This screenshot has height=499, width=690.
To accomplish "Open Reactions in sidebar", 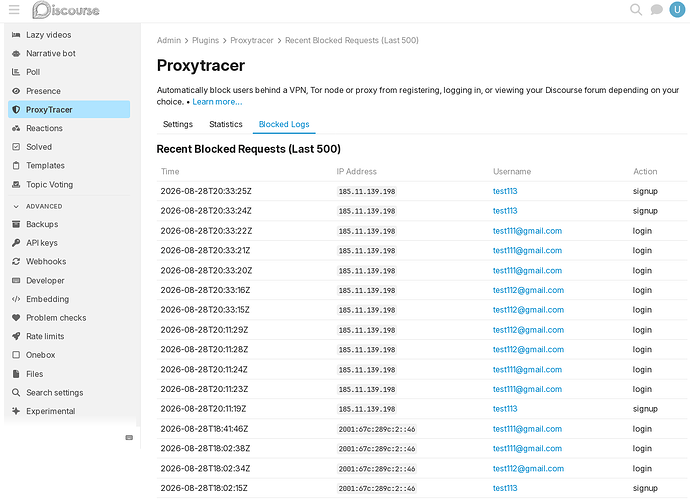I will (x=44, y=128).
